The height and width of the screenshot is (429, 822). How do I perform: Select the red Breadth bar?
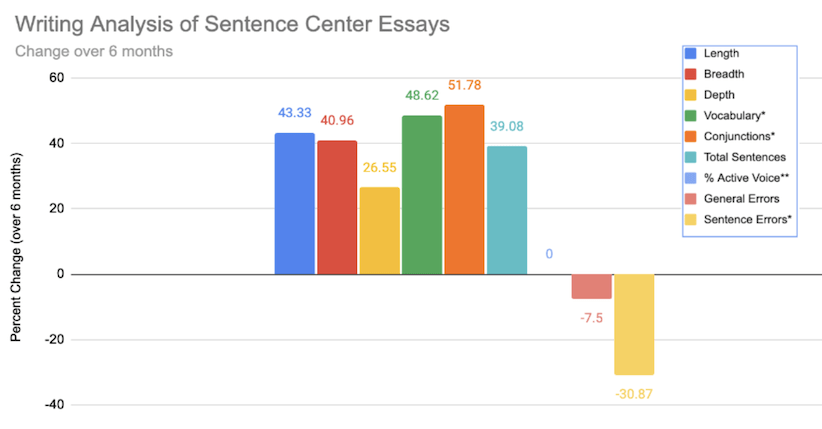(337, 207)
